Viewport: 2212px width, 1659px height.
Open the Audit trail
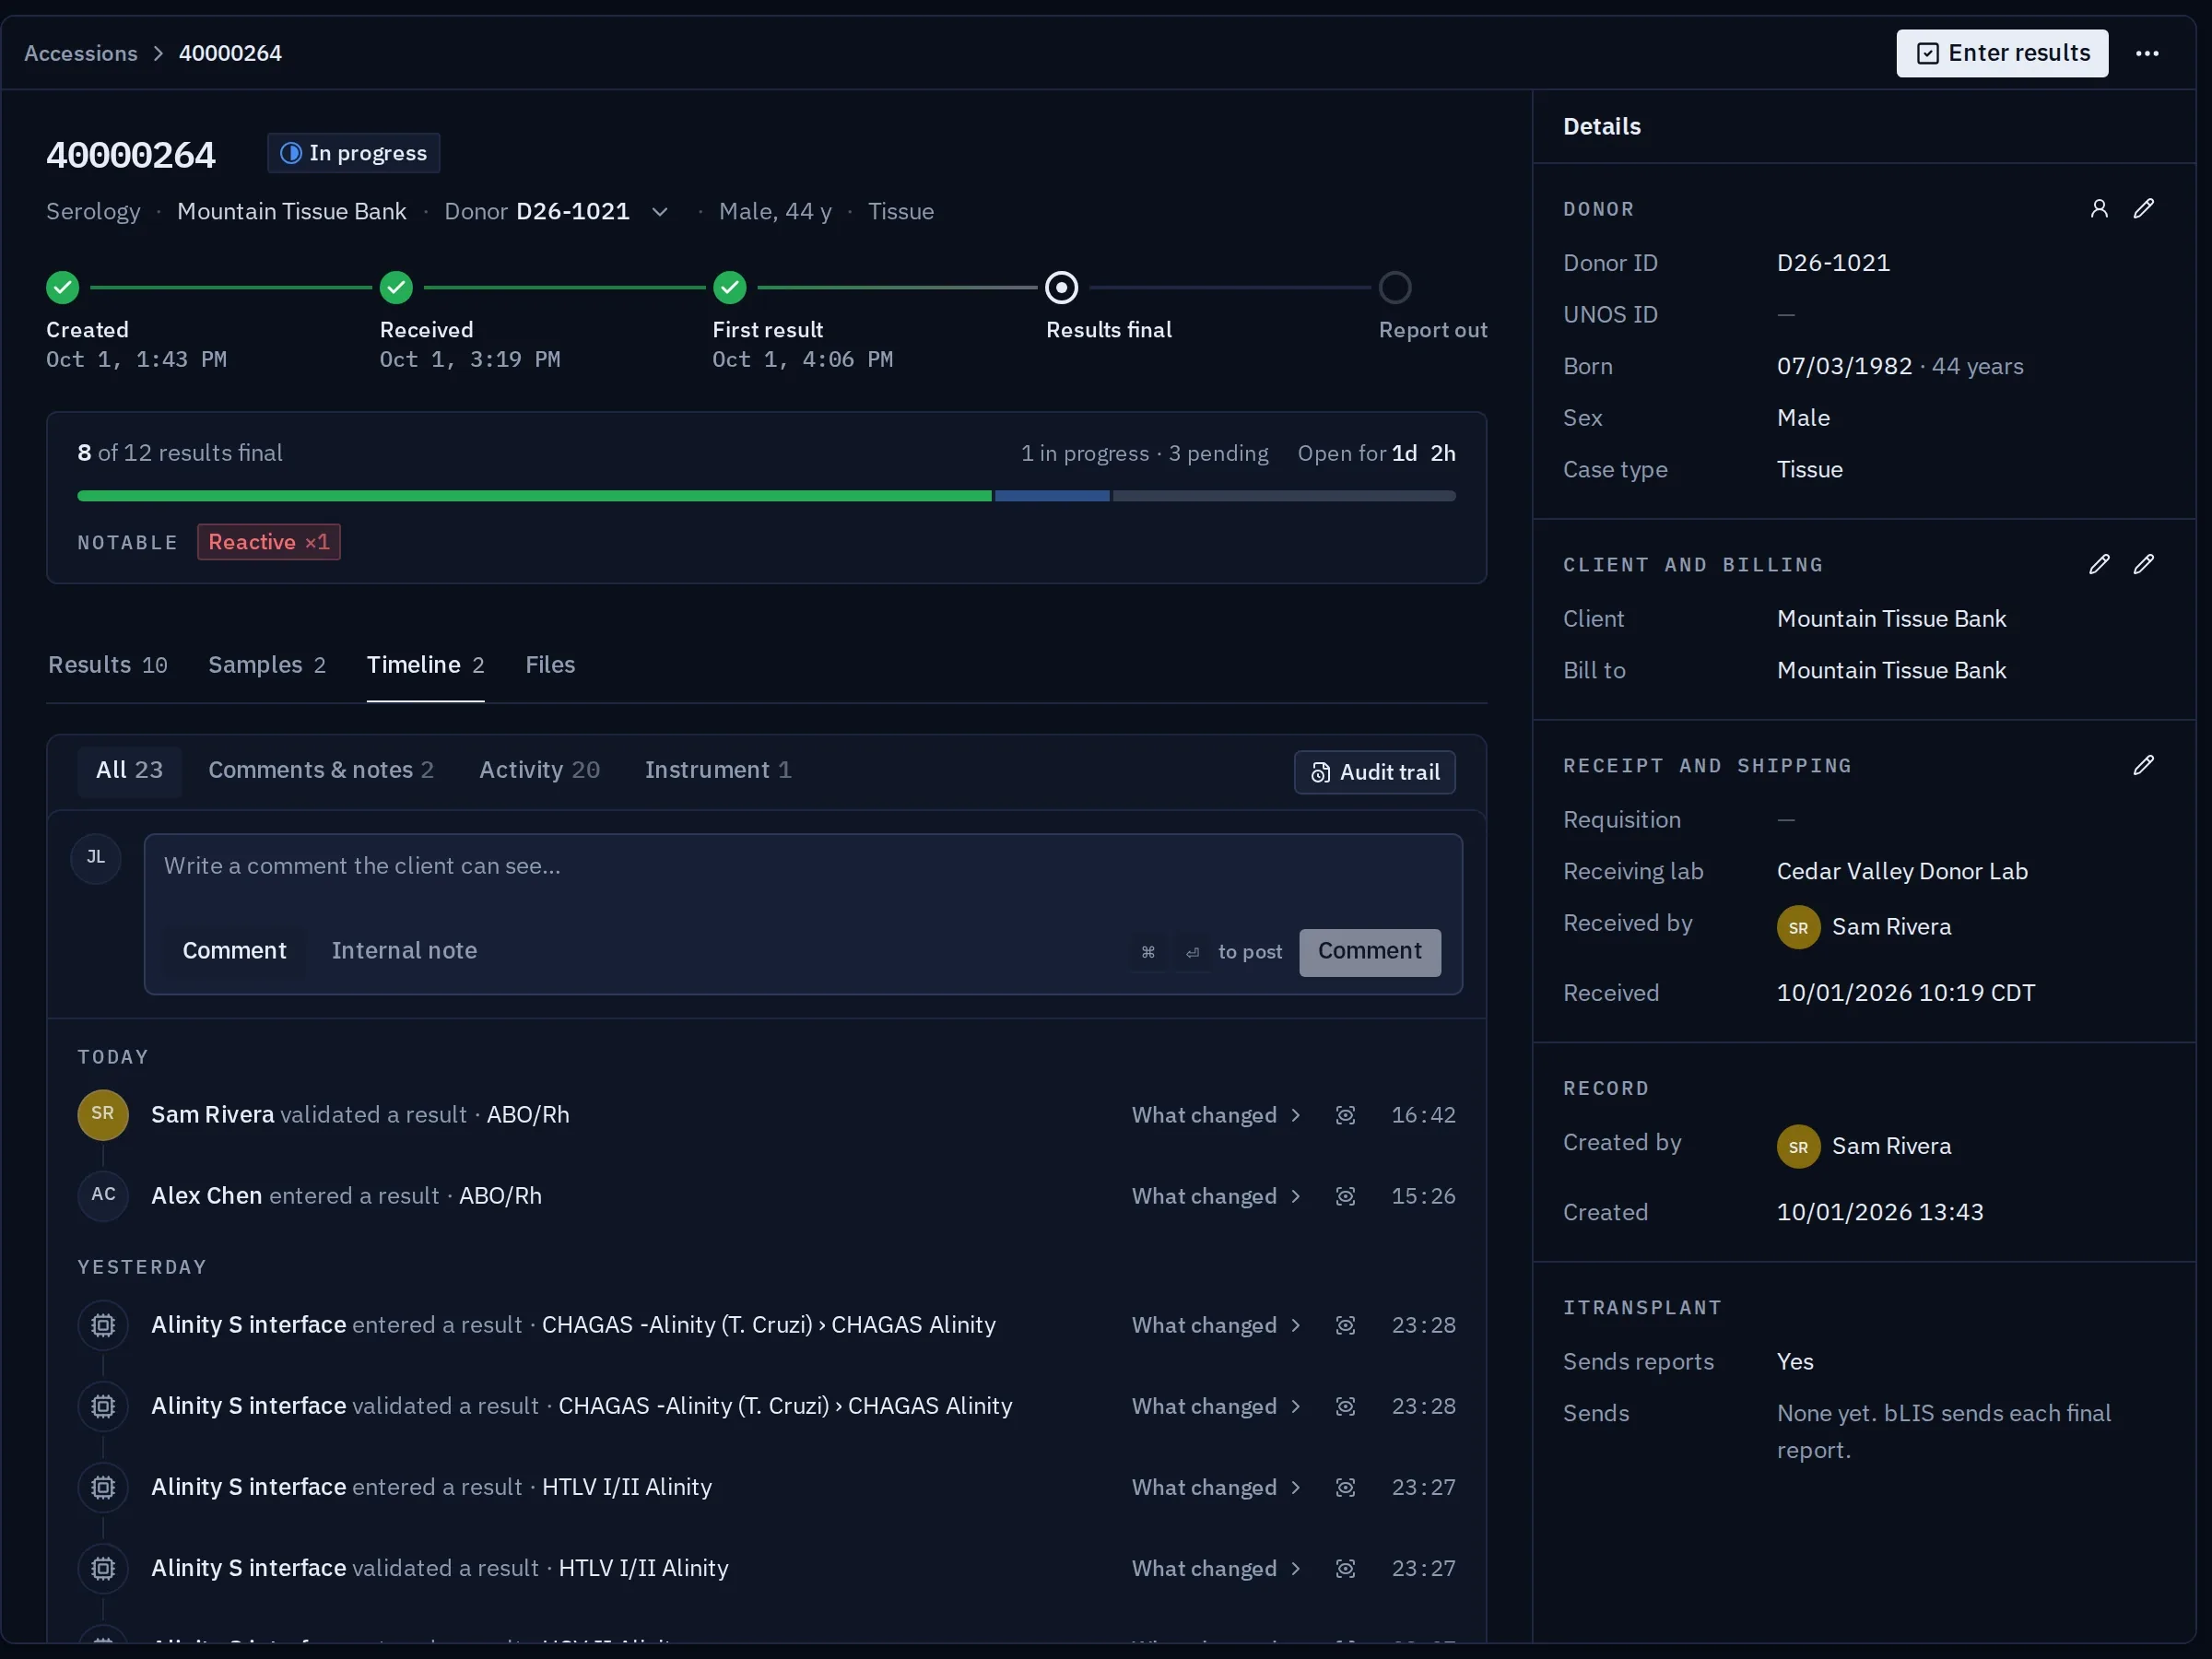click(x=1374, y=772)
